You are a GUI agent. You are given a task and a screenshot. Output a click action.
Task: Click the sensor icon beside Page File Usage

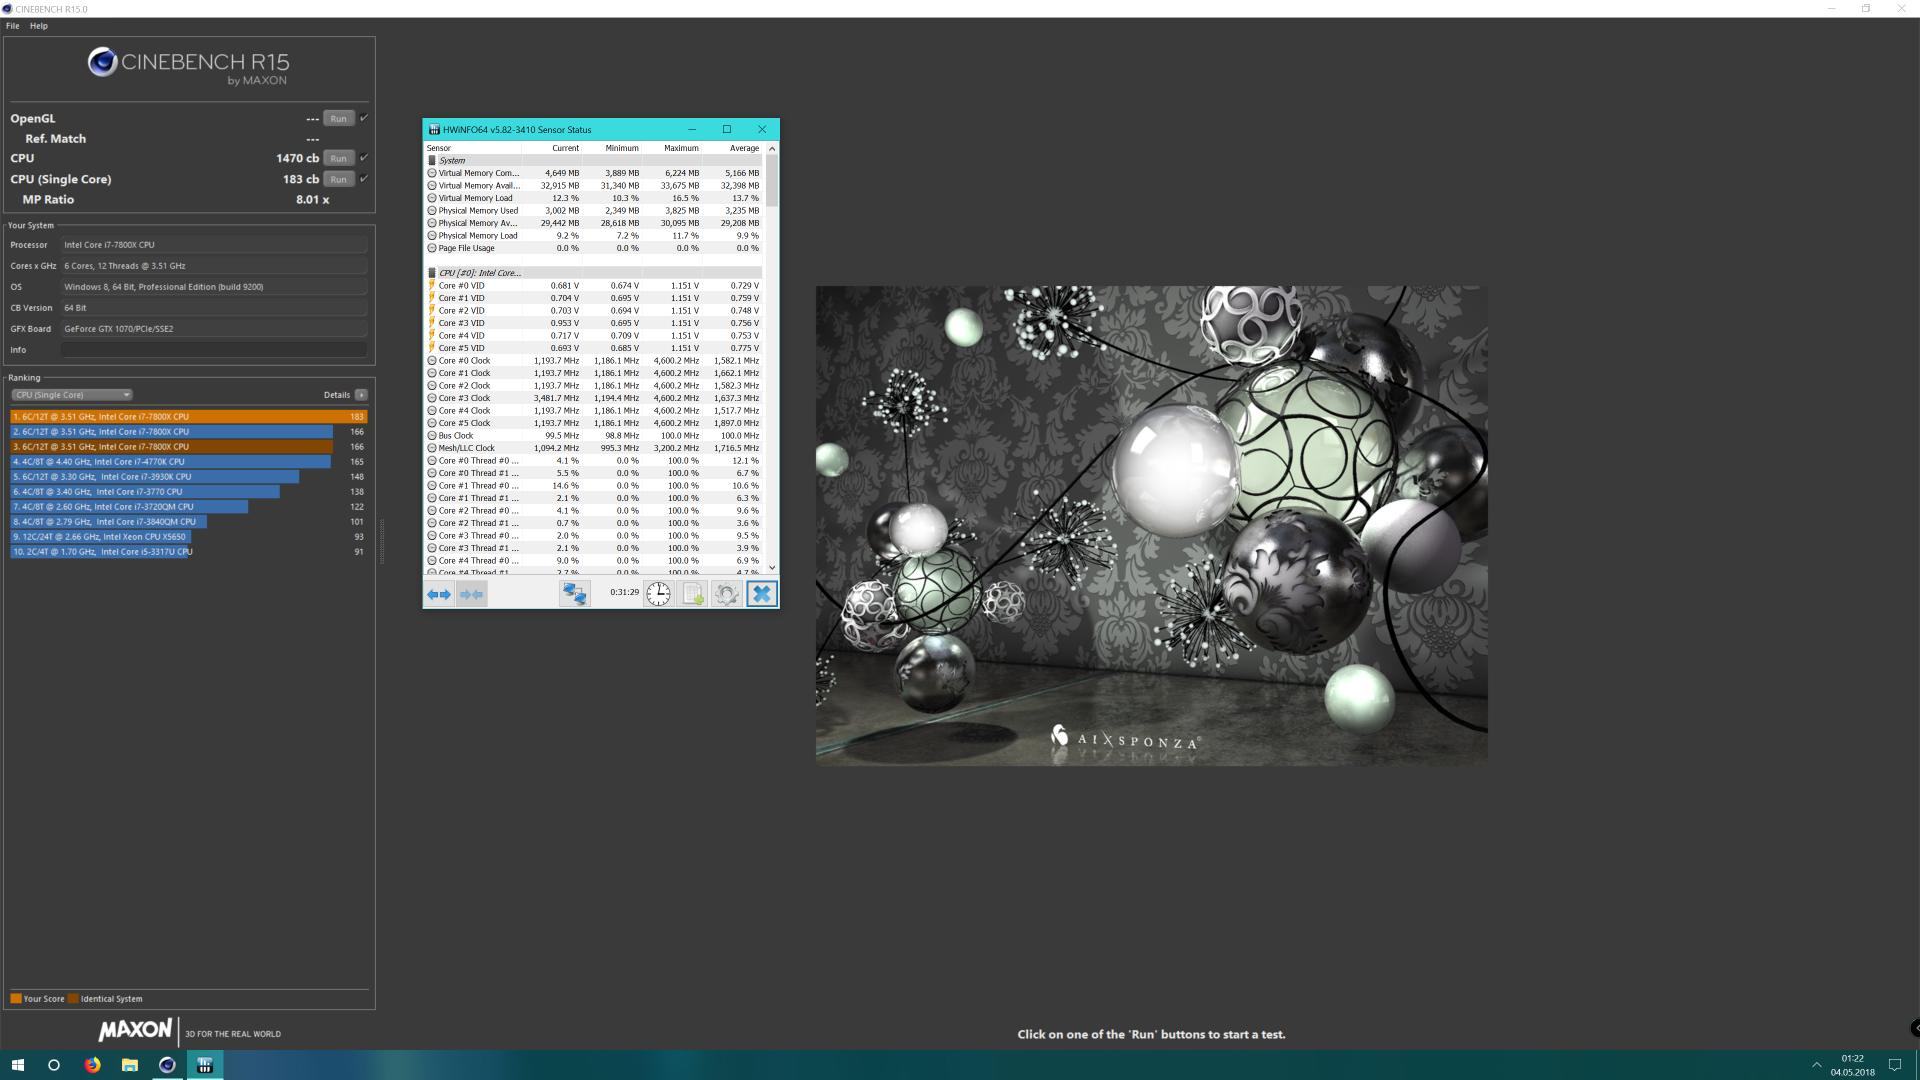point(432,248)
